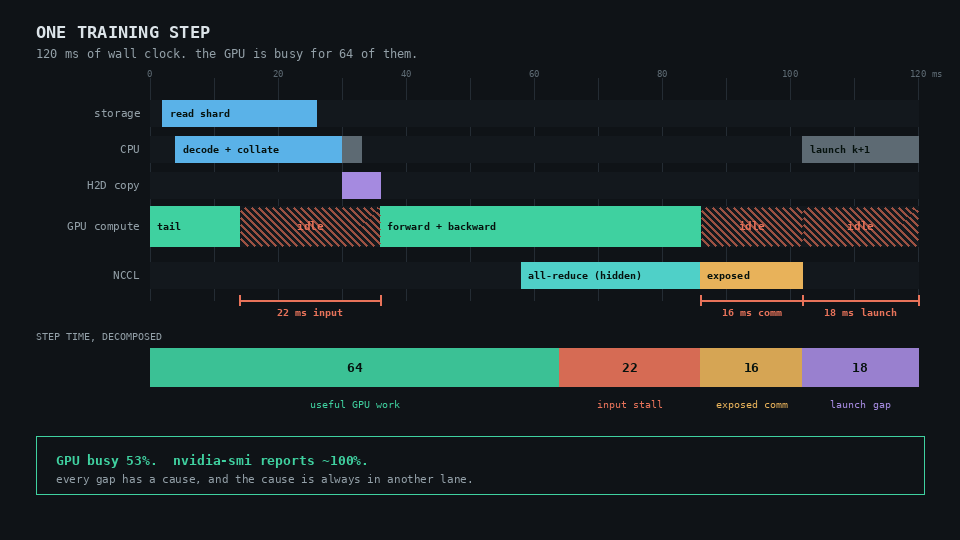
Task: Click the 'all-reduce (hidden)' NCCL bar
Action: 610,276
